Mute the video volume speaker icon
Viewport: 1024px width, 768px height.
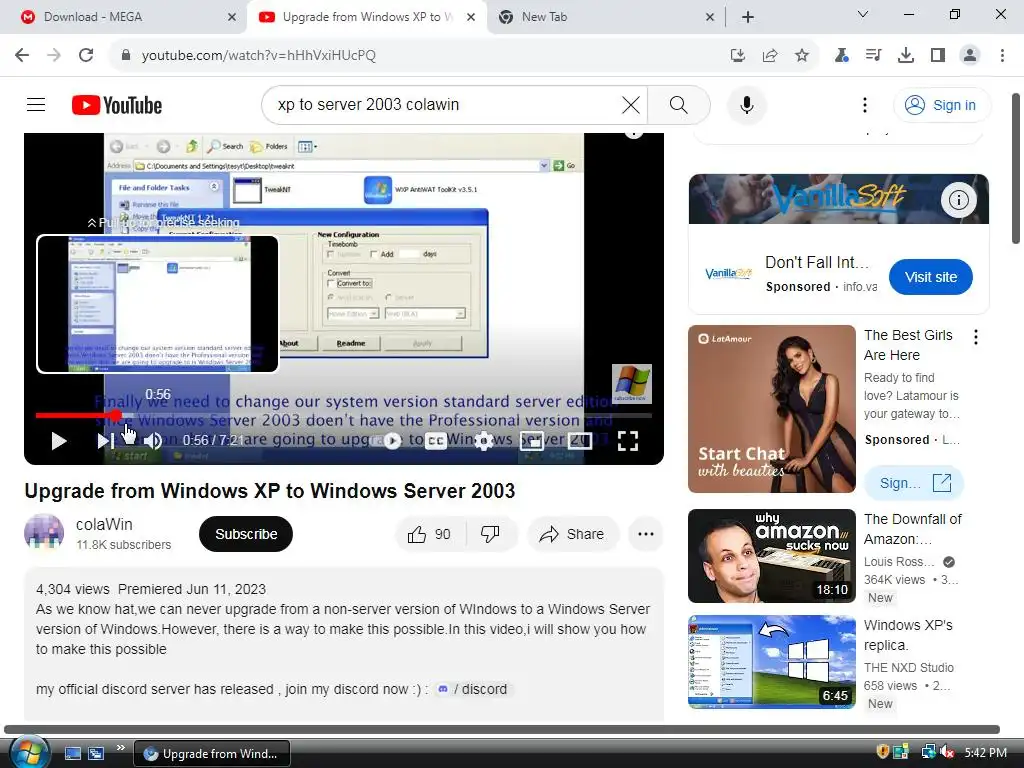pyautogui.click(x=153, y=441)
